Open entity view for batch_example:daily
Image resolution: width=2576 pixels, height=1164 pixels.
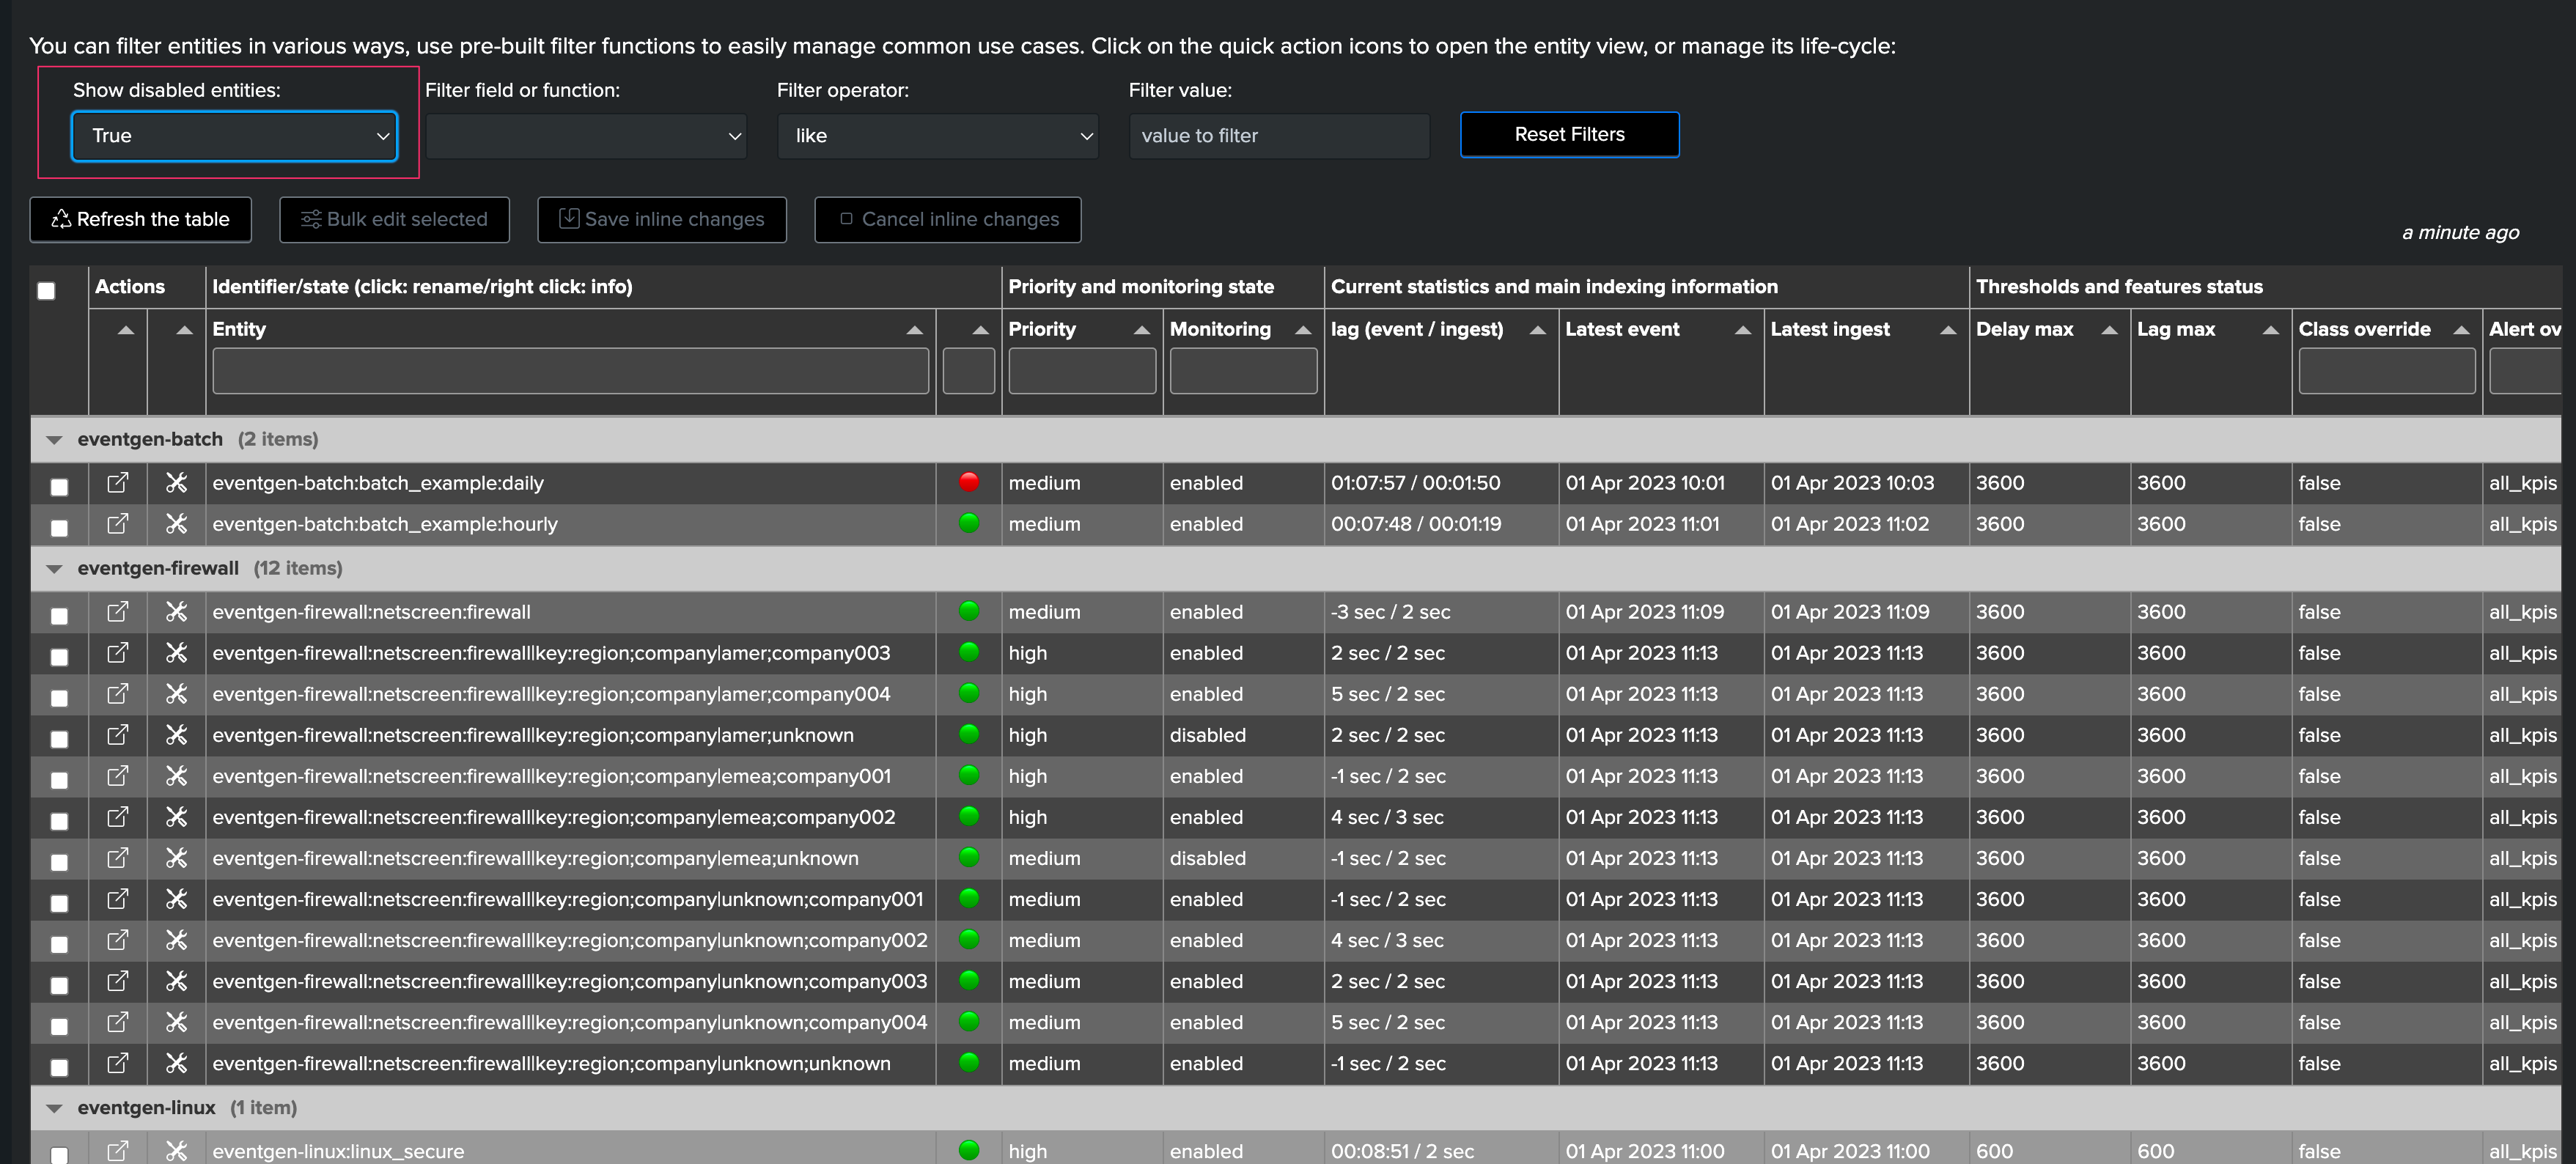click(117, 483)
